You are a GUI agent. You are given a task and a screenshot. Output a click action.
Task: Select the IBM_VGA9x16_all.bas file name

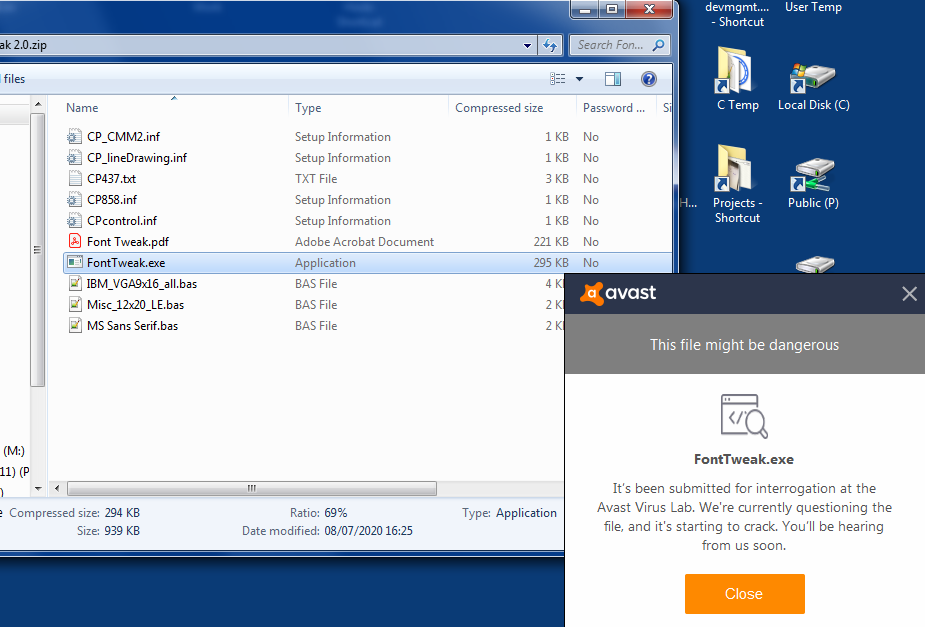click(142, 284)
